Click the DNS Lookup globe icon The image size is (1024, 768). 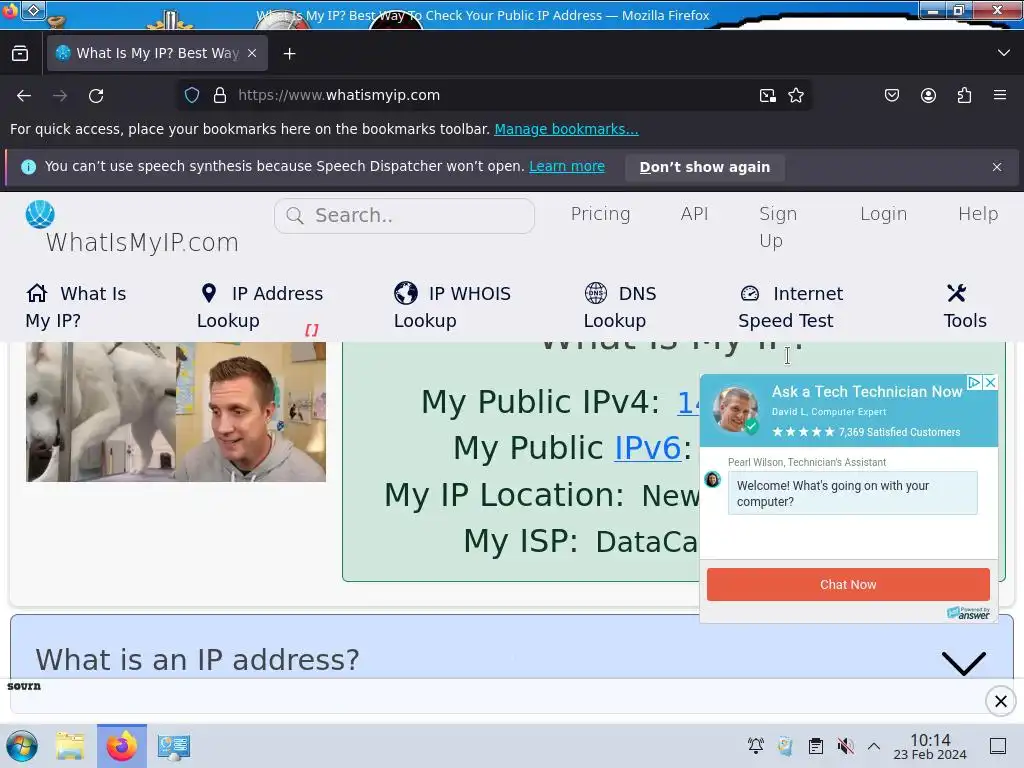tap(596, 293)
